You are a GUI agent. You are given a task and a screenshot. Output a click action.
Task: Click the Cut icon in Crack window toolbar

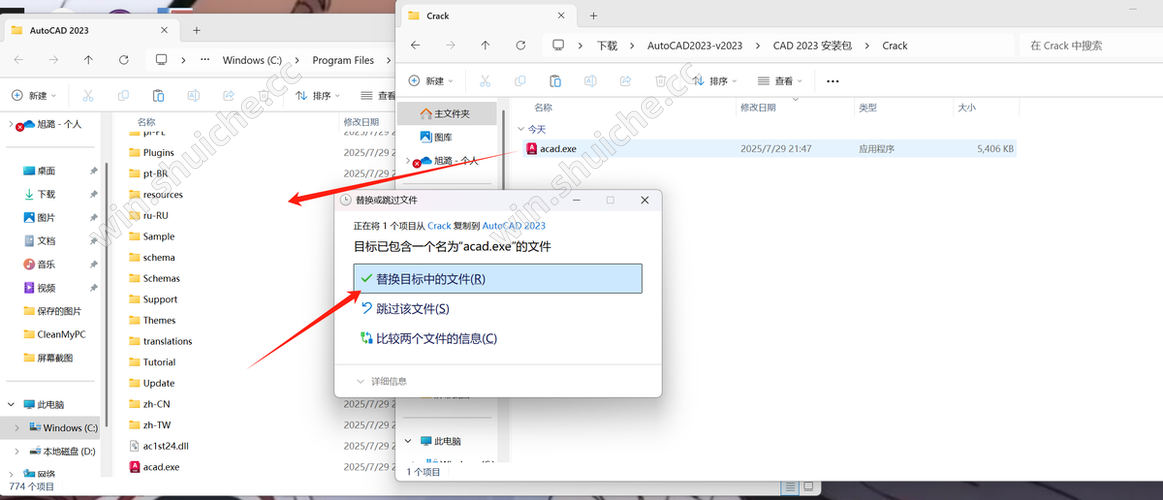pyautogui.click(x=485, y=81)
